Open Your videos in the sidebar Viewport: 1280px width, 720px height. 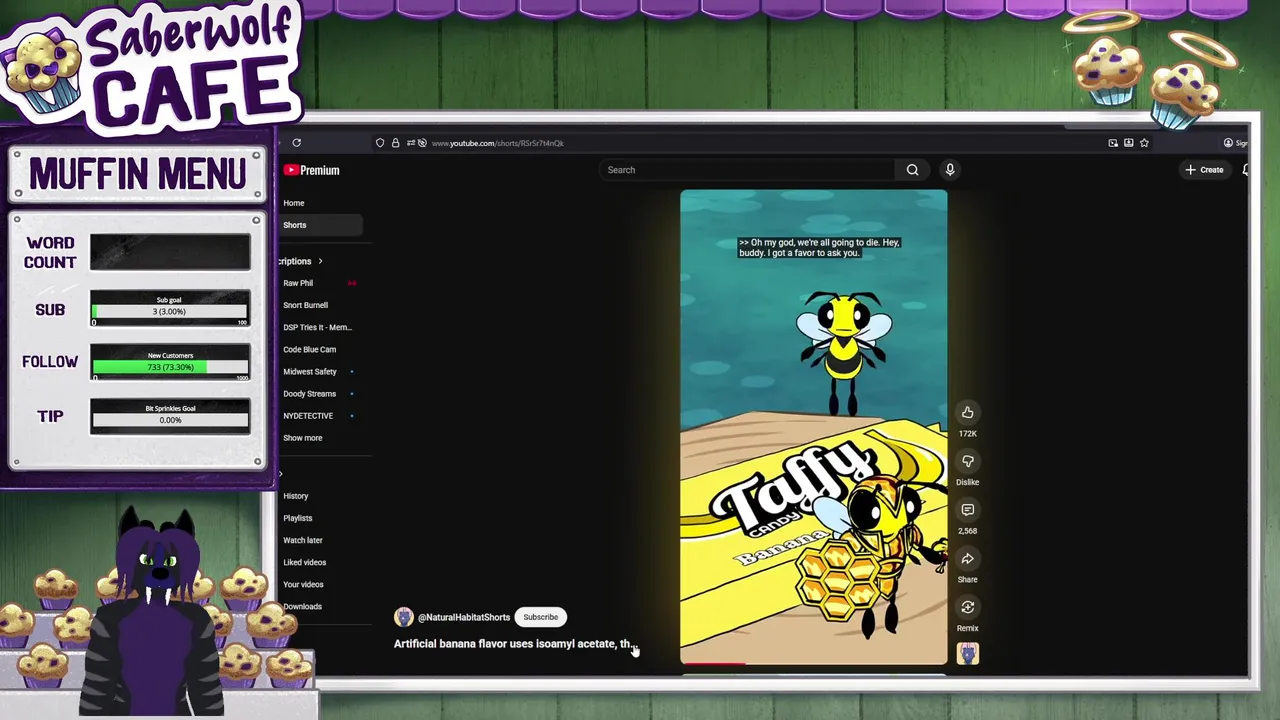[303, 584]
